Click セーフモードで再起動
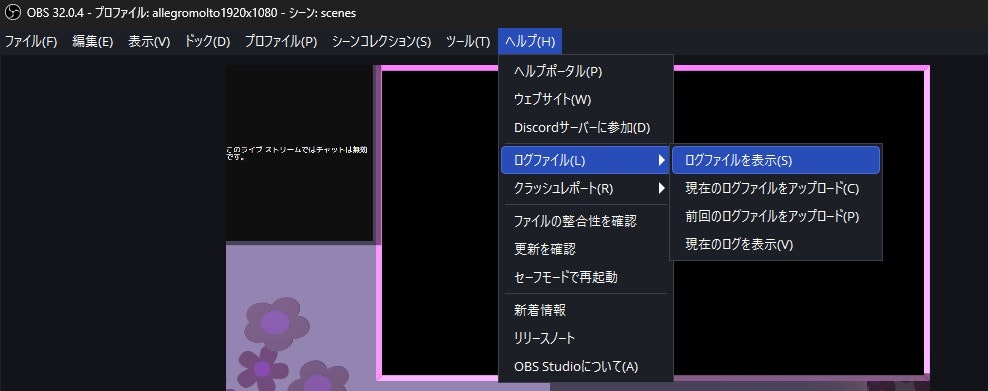 click(x=585, y=276)
